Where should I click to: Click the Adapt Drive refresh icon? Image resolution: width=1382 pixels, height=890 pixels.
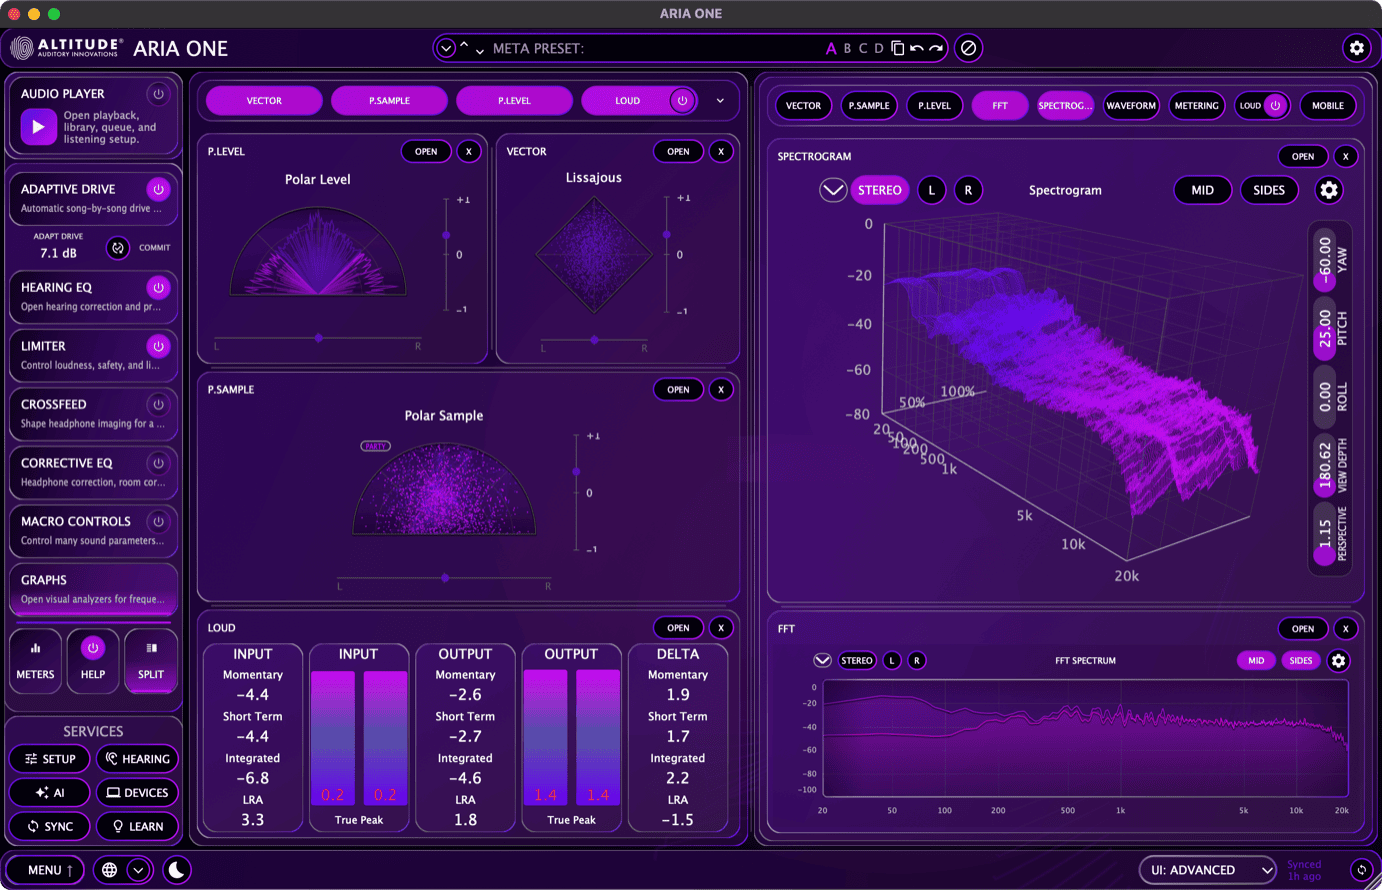[118, 248]
